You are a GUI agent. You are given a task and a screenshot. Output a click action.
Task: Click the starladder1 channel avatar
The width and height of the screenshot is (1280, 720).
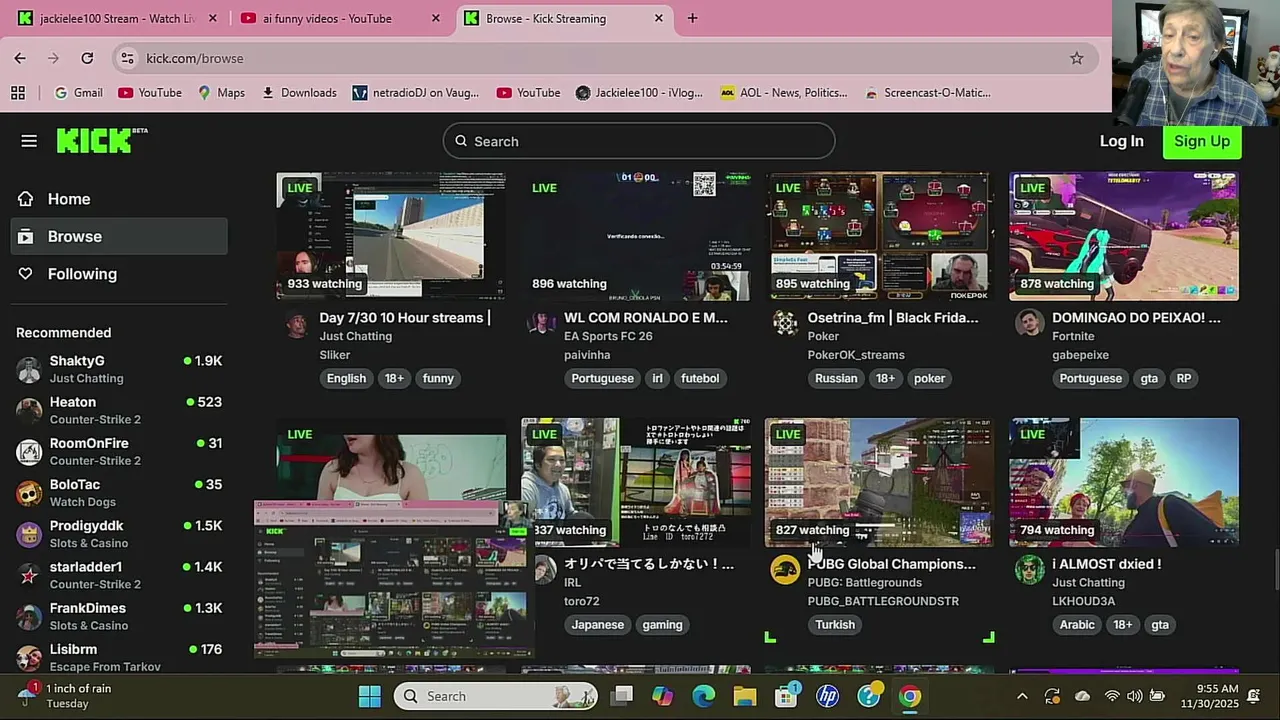(x=30, y=575)
